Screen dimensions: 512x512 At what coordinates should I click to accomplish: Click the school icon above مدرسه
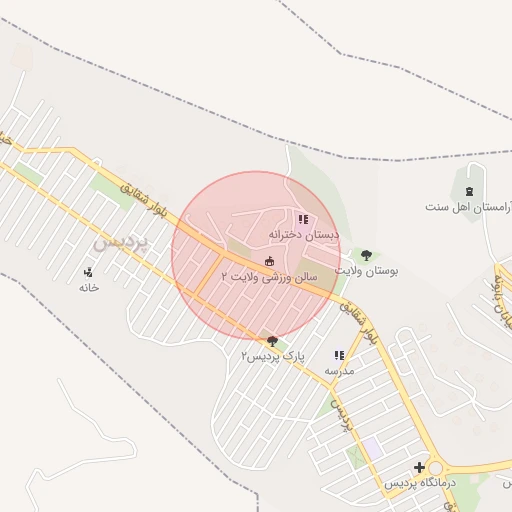coord(339,355)
